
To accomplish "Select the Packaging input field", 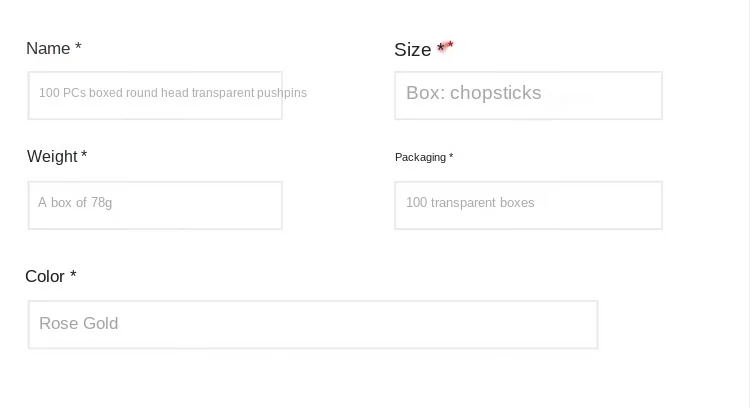I will (528, 205).
